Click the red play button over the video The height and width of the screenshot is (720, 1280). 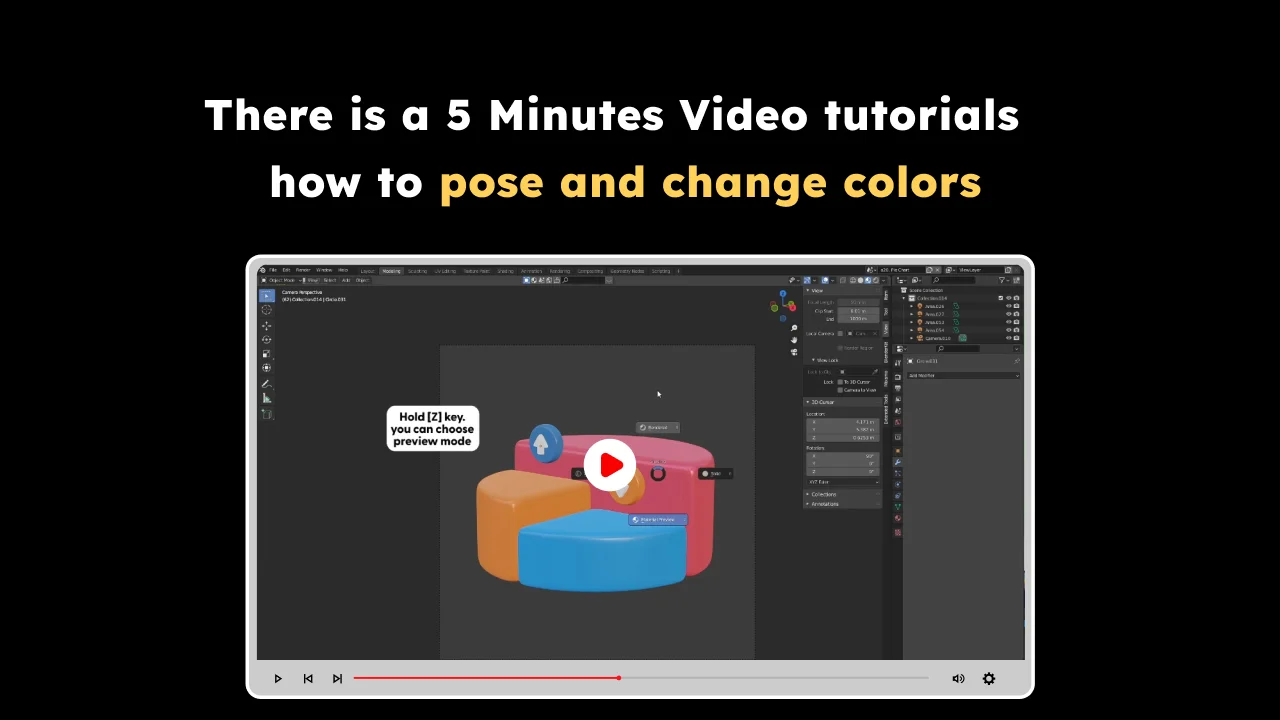[610, 465]
